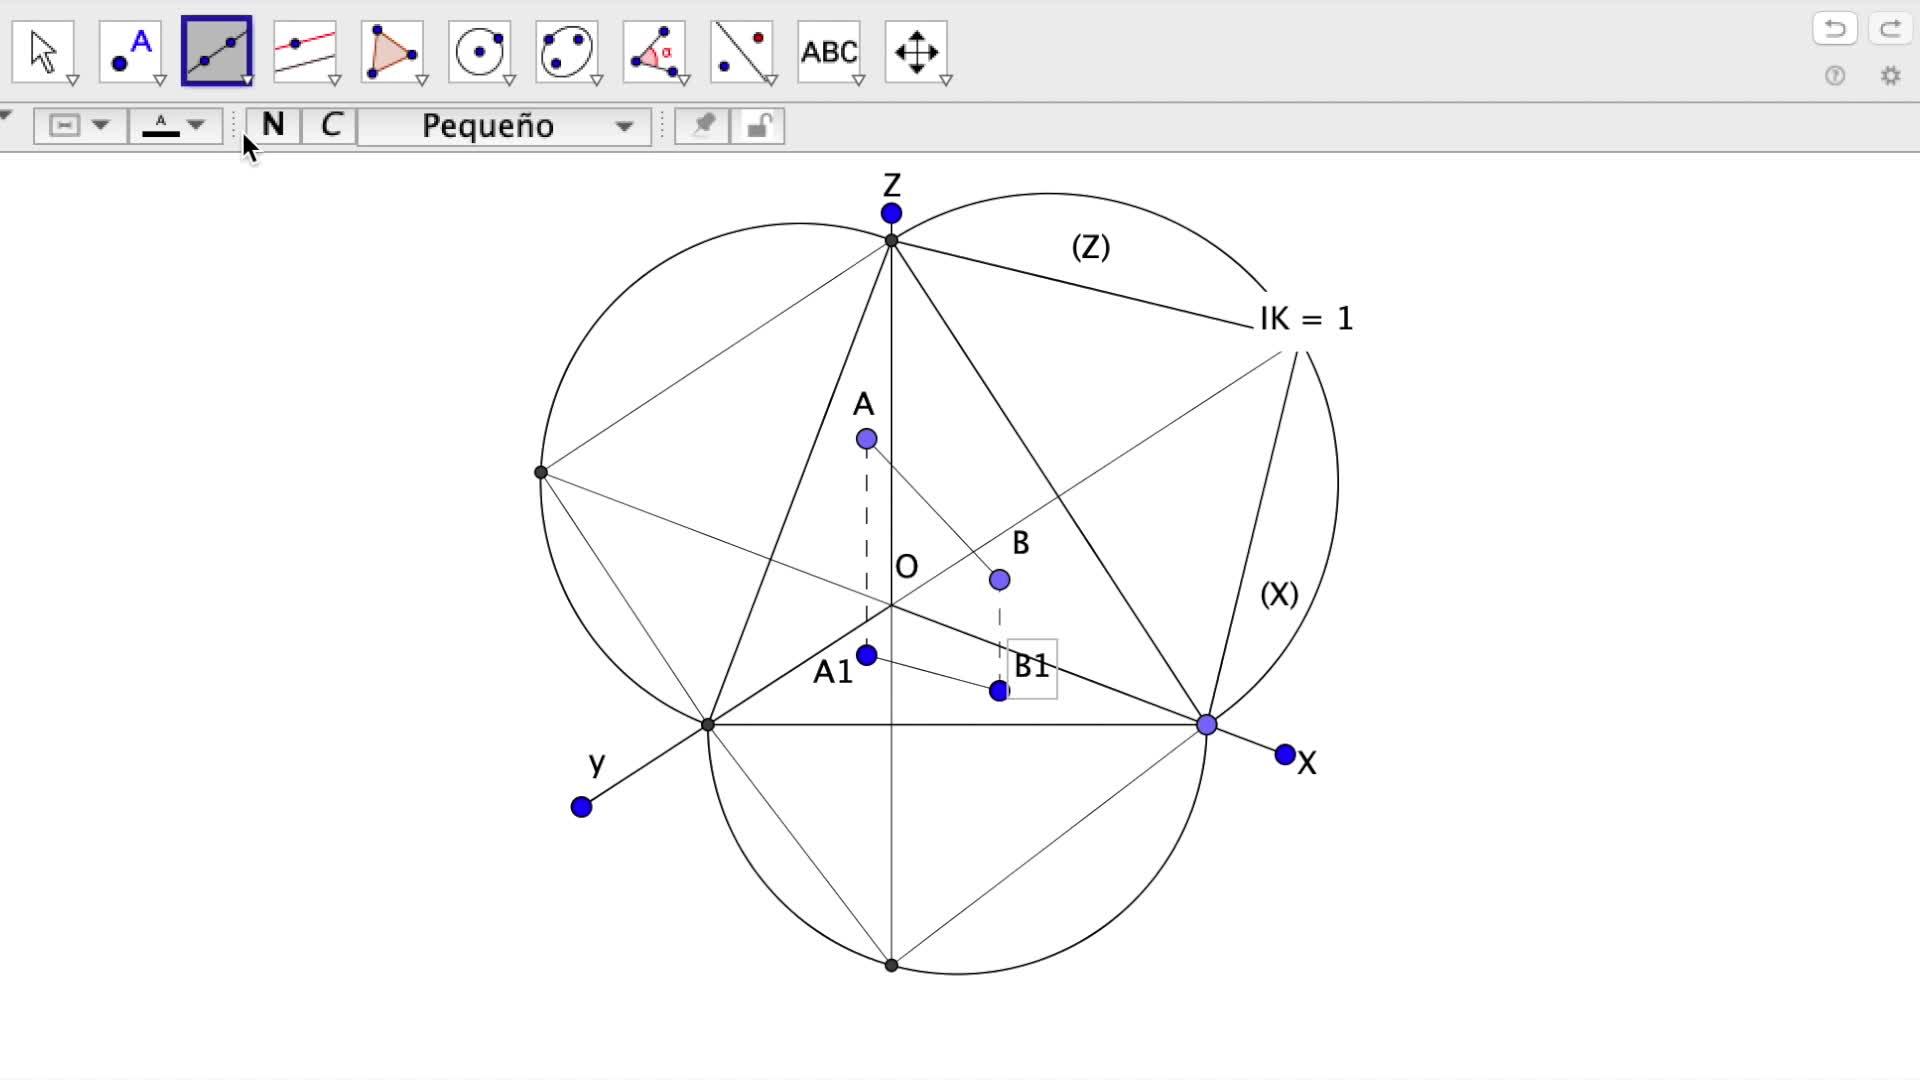Screen dimensions: 1920x1080
Task: Click the redo arrow button
Action: 1890,29
